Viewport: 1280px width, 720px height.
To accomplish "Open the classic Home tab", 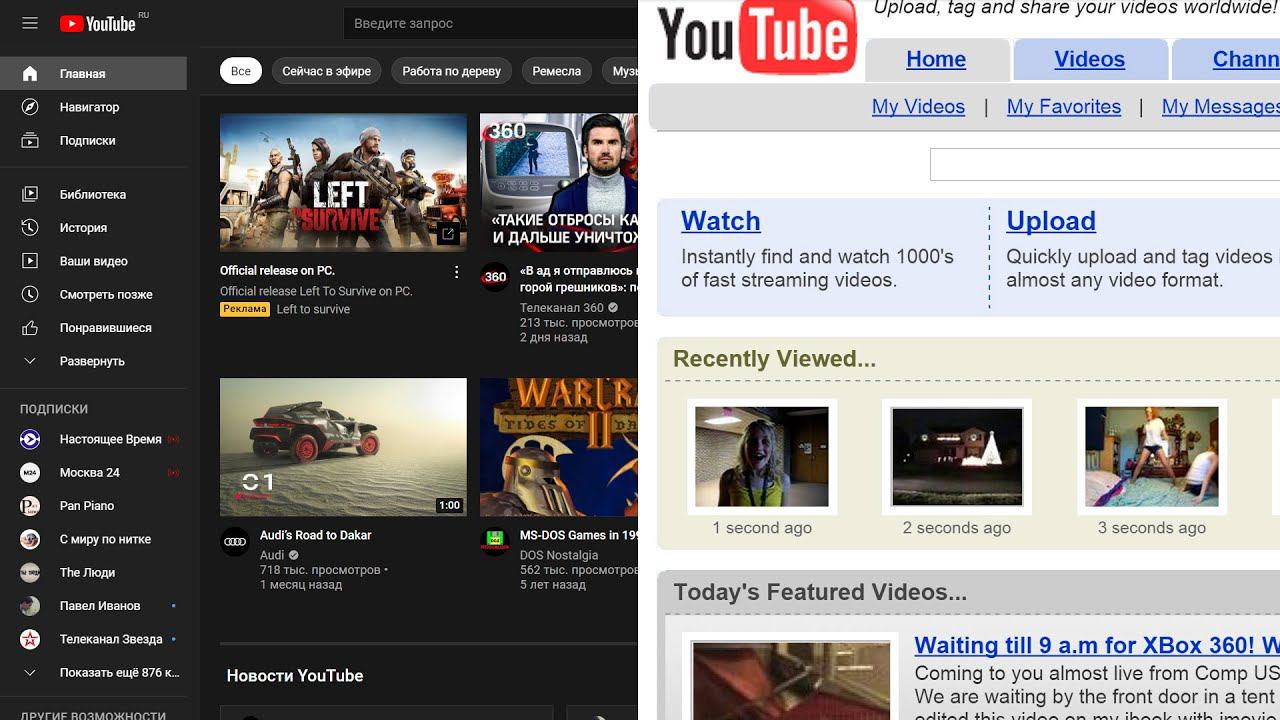I will pyautogui.click(x=936, y=59).
